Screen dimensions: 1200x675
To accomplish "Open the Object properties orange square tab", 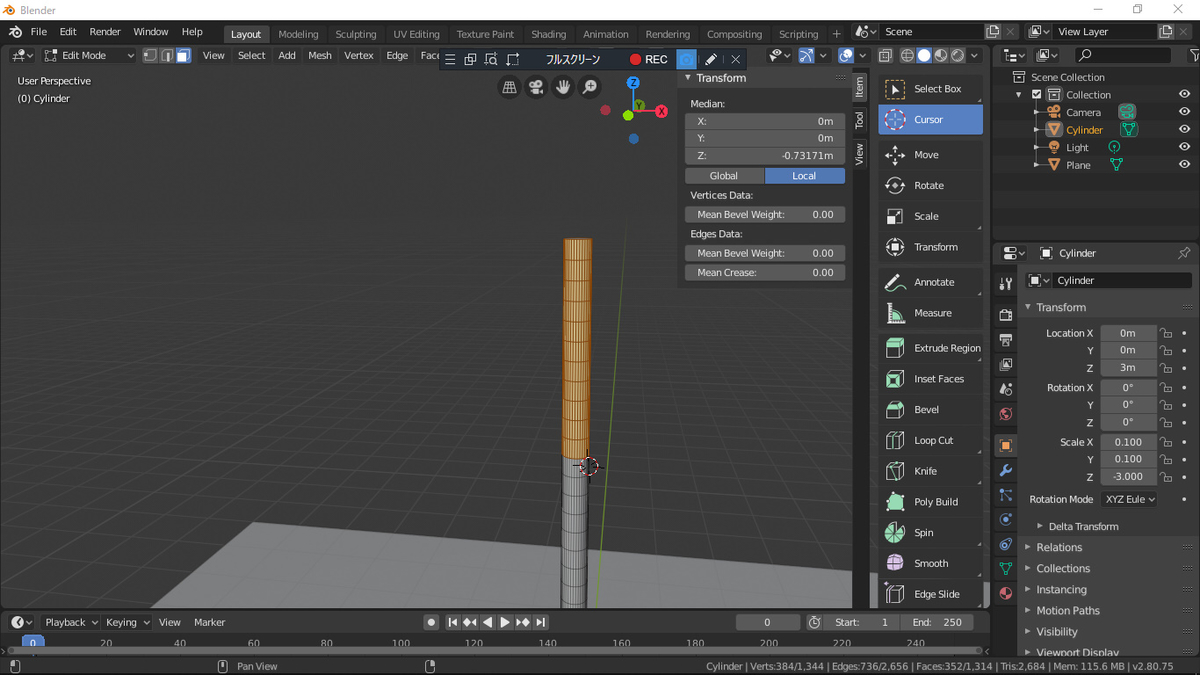I will pyautogui.click(x=1006, y=445).
